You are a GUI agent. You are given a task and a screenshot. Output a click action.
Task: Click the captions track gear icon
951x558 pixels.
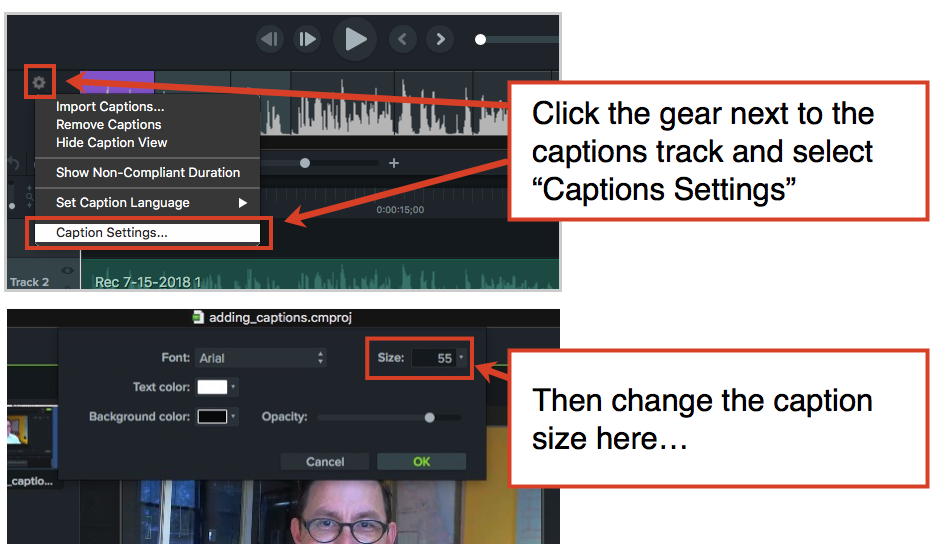click(x=39, y=82)
